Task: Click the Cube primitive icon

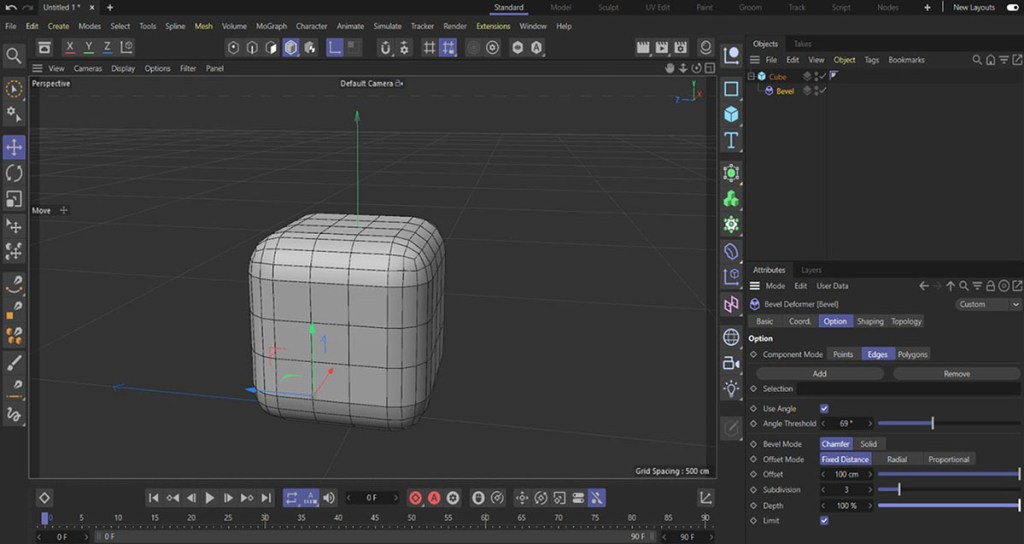Action: tap(731, 114)
